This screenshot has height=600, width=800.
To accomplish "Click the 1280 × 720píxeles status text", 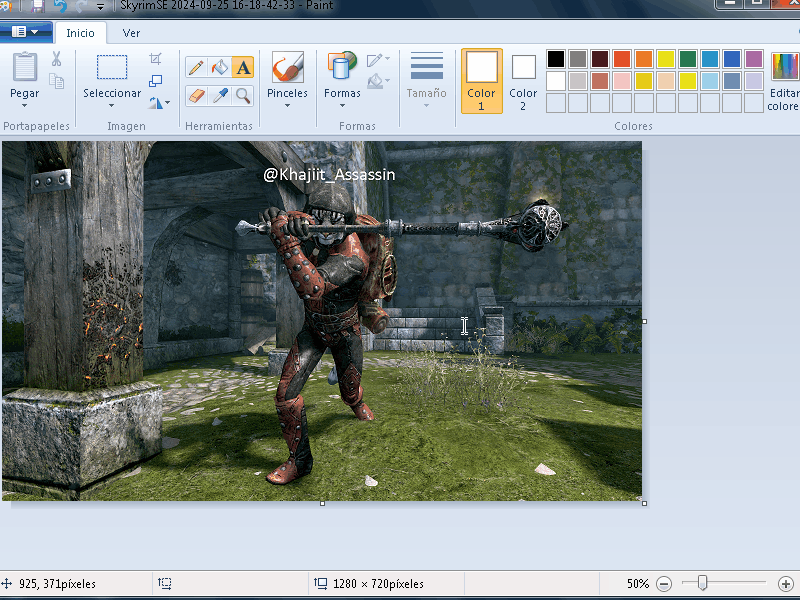I will click(378, 584).
